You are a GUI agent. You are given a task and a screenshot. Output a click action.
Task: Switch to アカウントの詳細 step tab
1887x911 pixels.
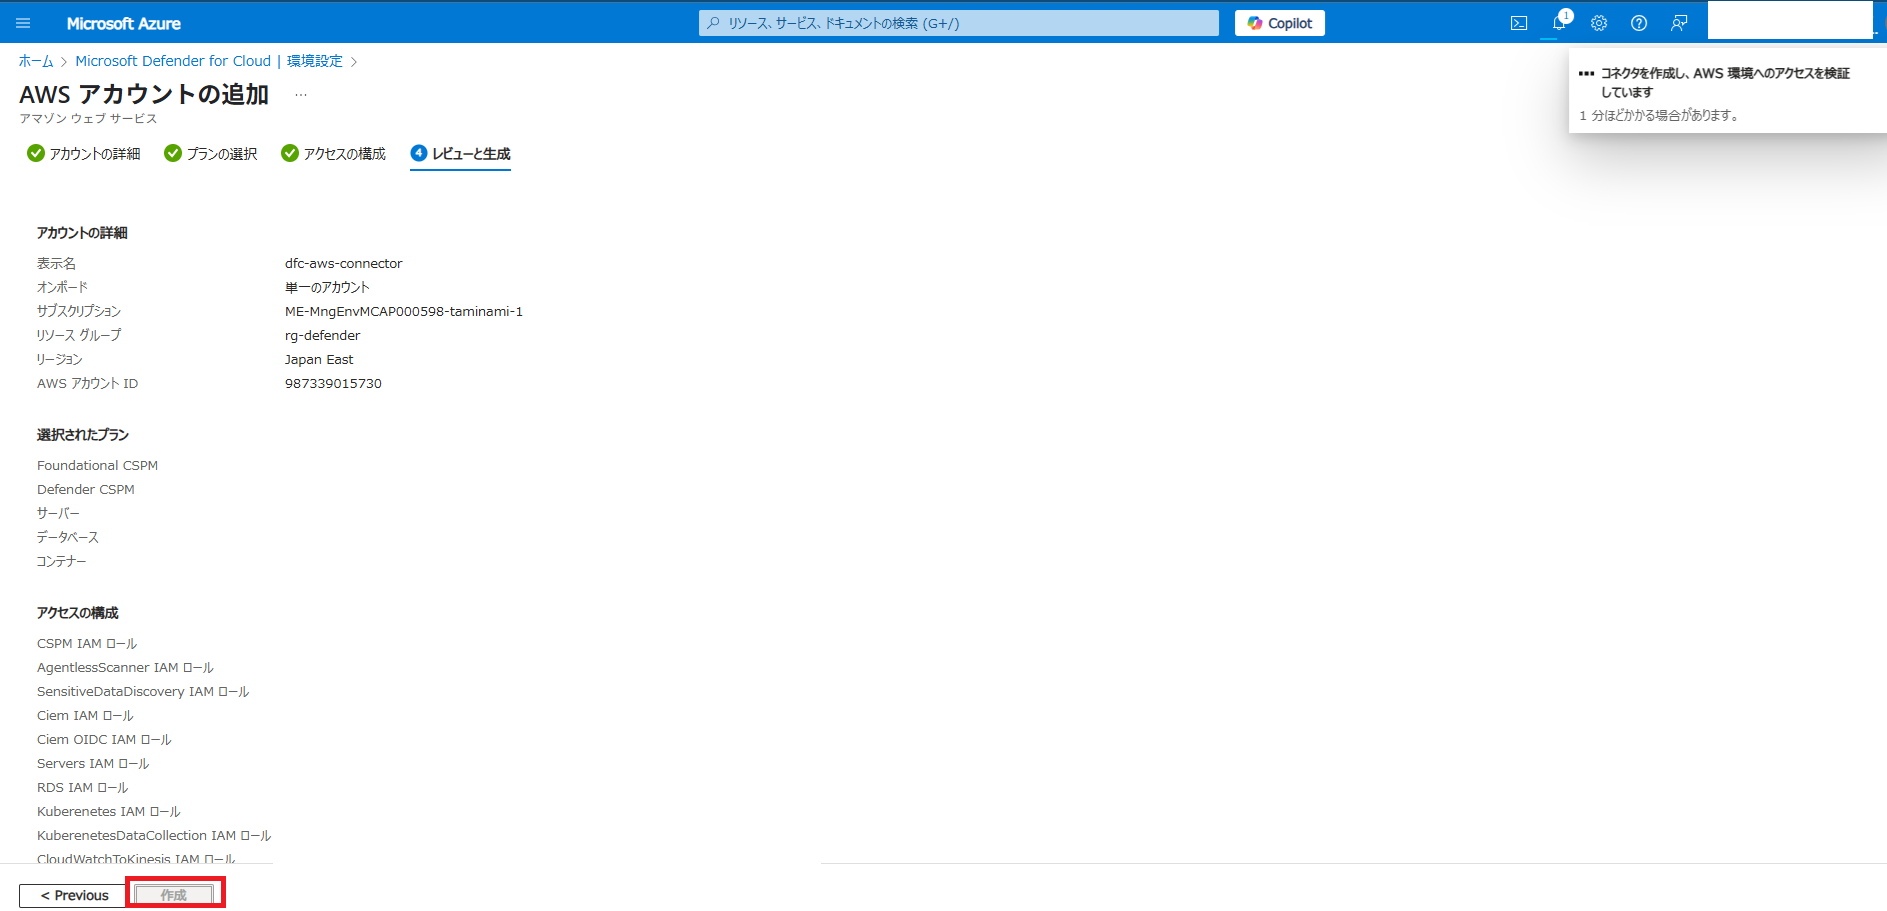click(84, 153)
